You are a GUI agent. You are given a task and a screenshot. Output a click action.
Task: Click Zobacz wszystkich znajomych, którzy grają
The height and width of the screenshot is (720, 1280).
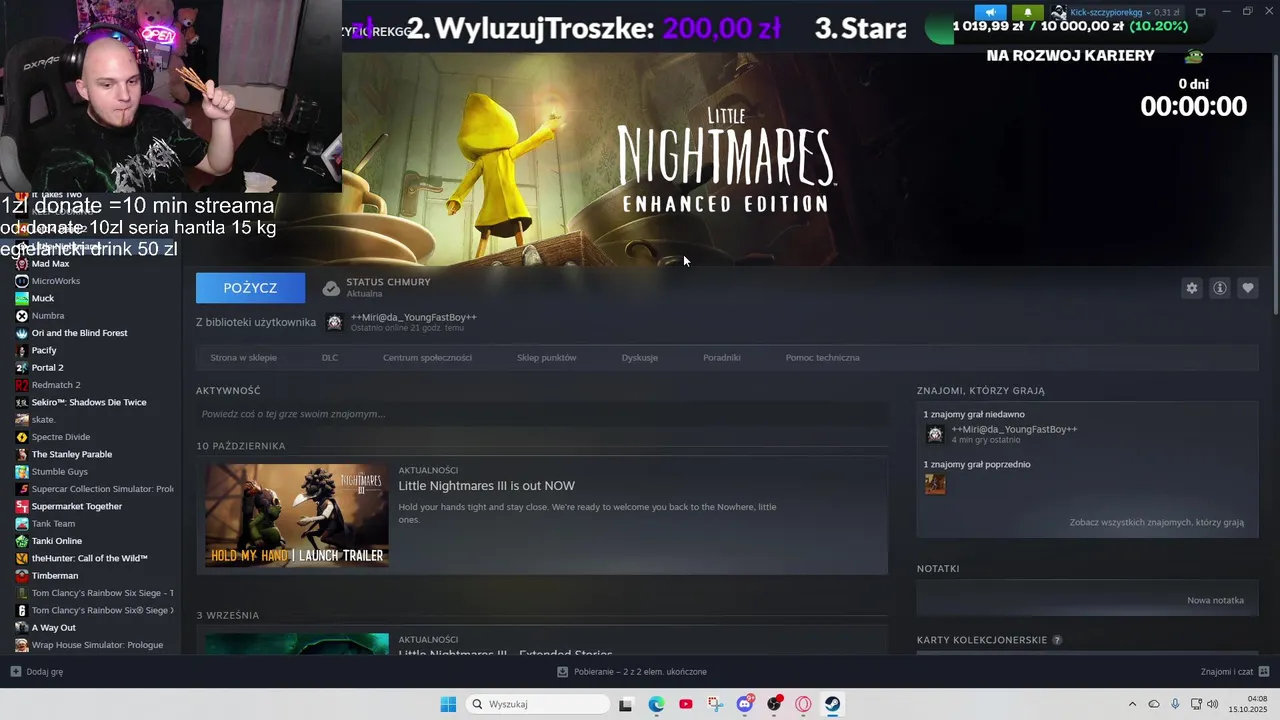click(x=1156, y=522)
